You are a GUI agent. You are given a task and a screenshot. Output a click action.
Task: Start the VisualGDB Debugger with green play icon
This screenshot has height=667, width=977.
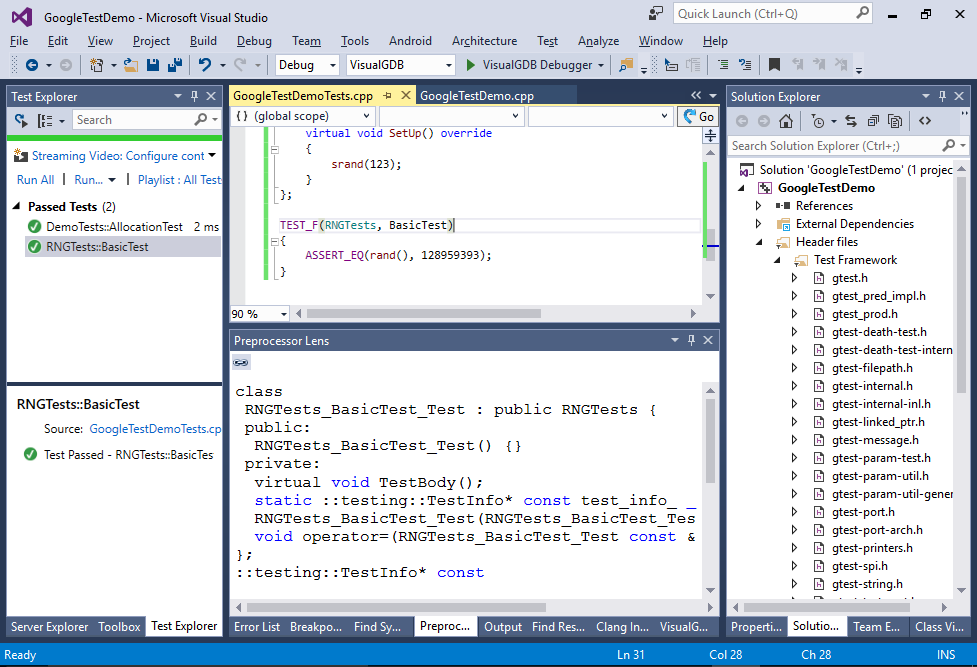coord(471,65)
